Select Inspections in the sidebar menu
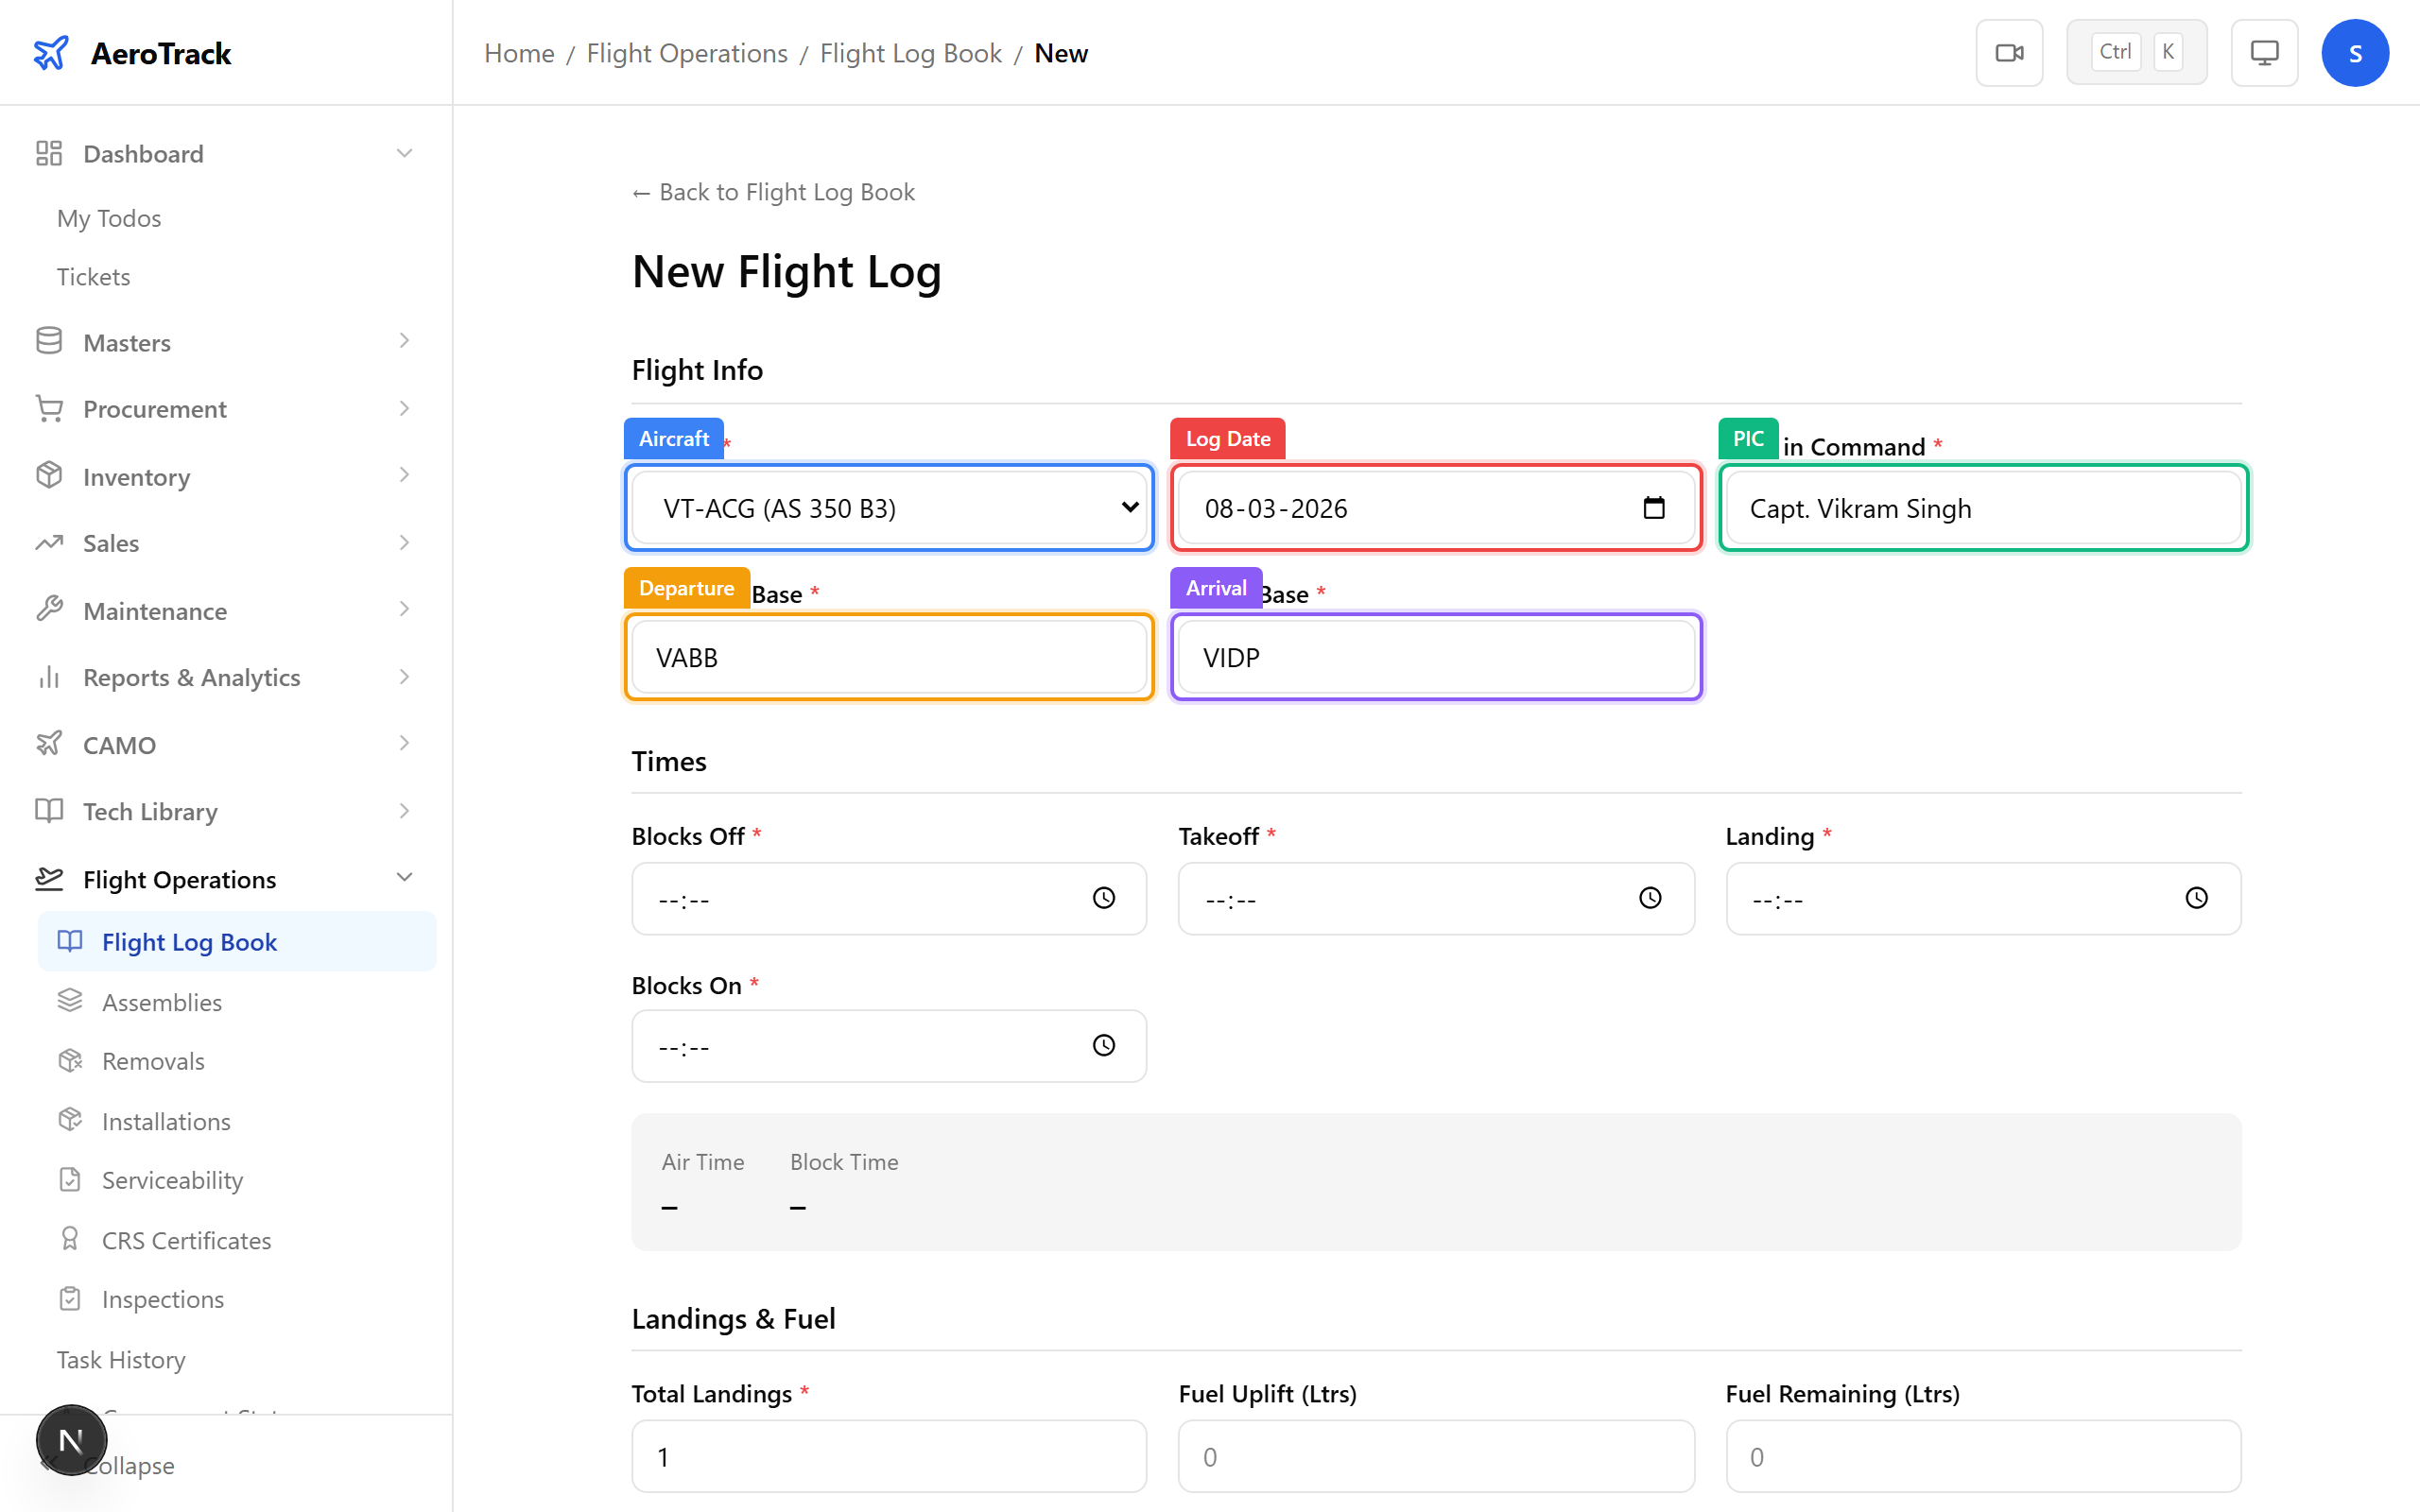2420x1512 pixels. click(x=162, y=1298)
